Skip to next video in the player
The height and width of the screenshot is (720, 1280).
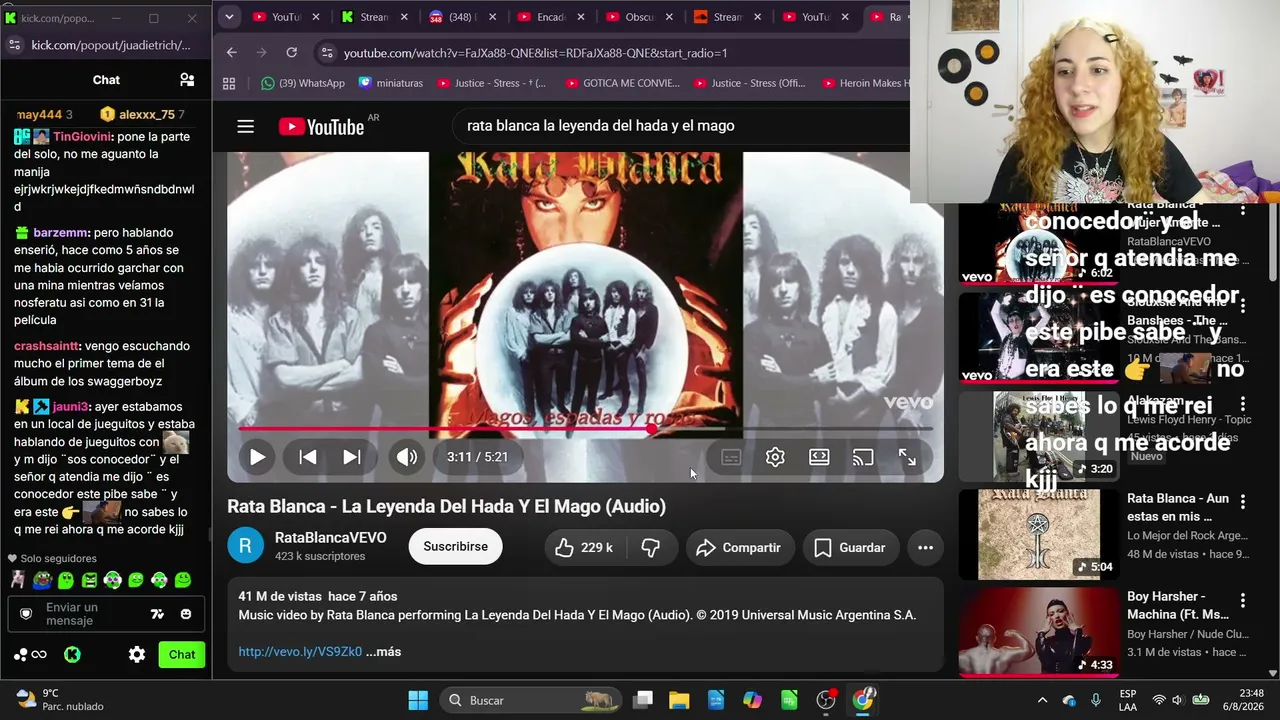[x=352, y=457]
